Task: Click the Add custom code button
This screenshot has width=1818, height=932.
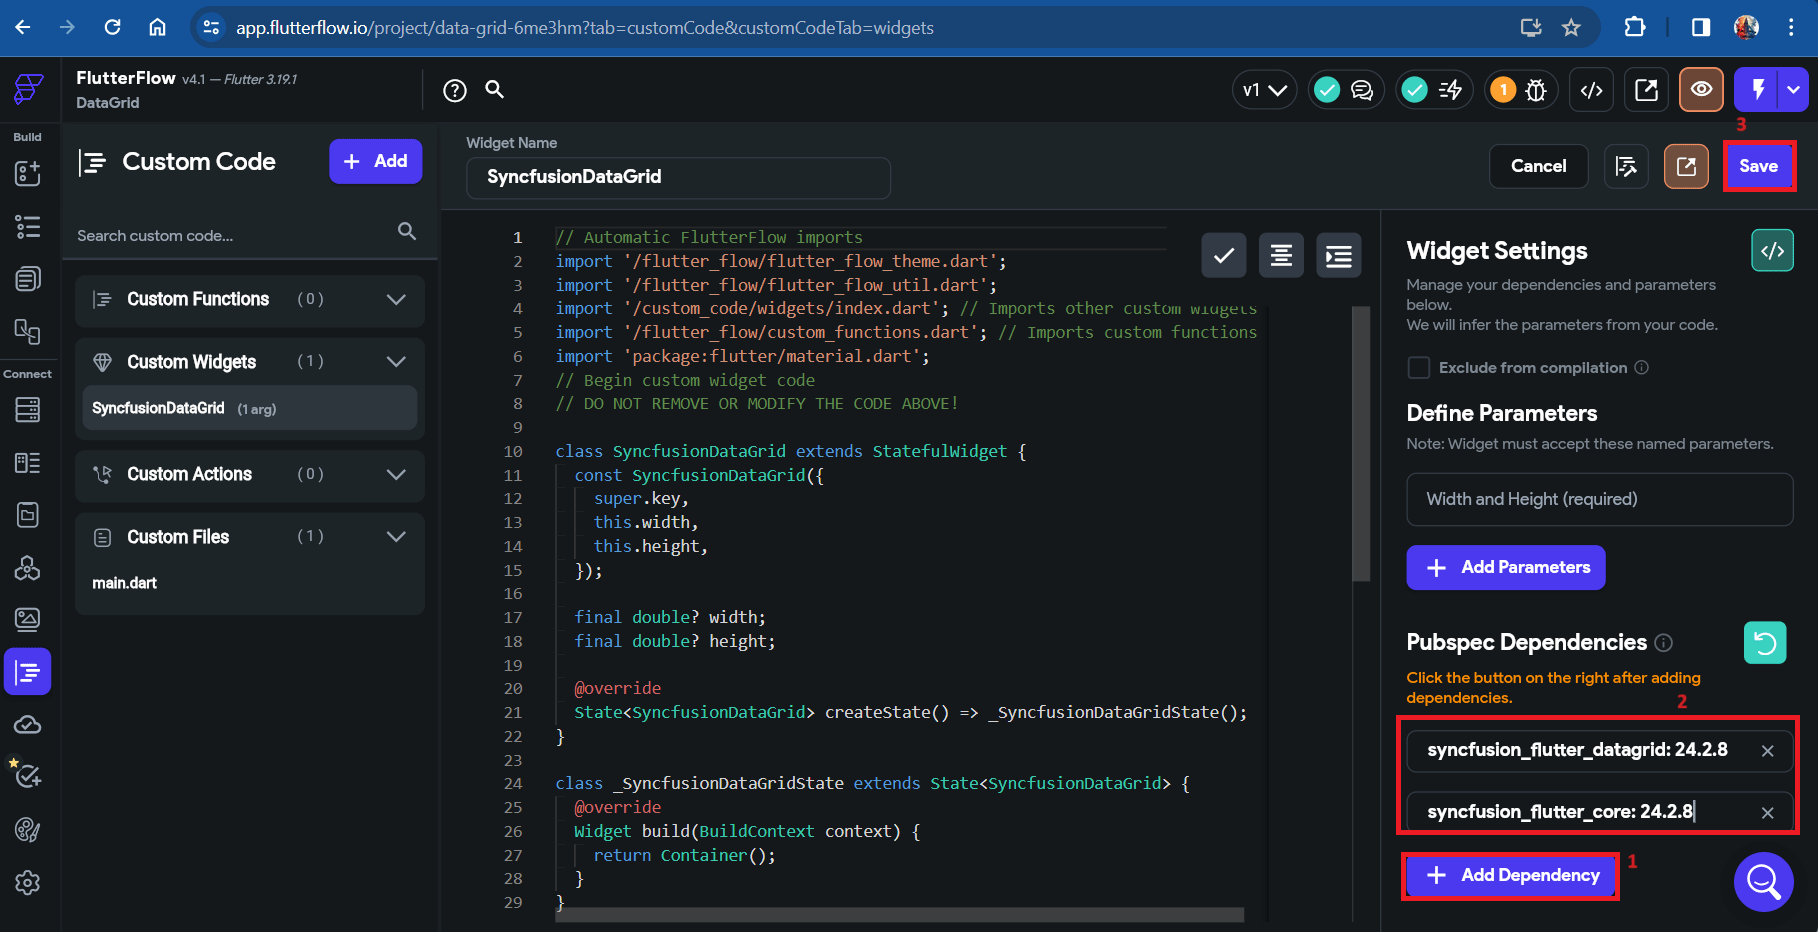Action: click(x=376, y=161)
